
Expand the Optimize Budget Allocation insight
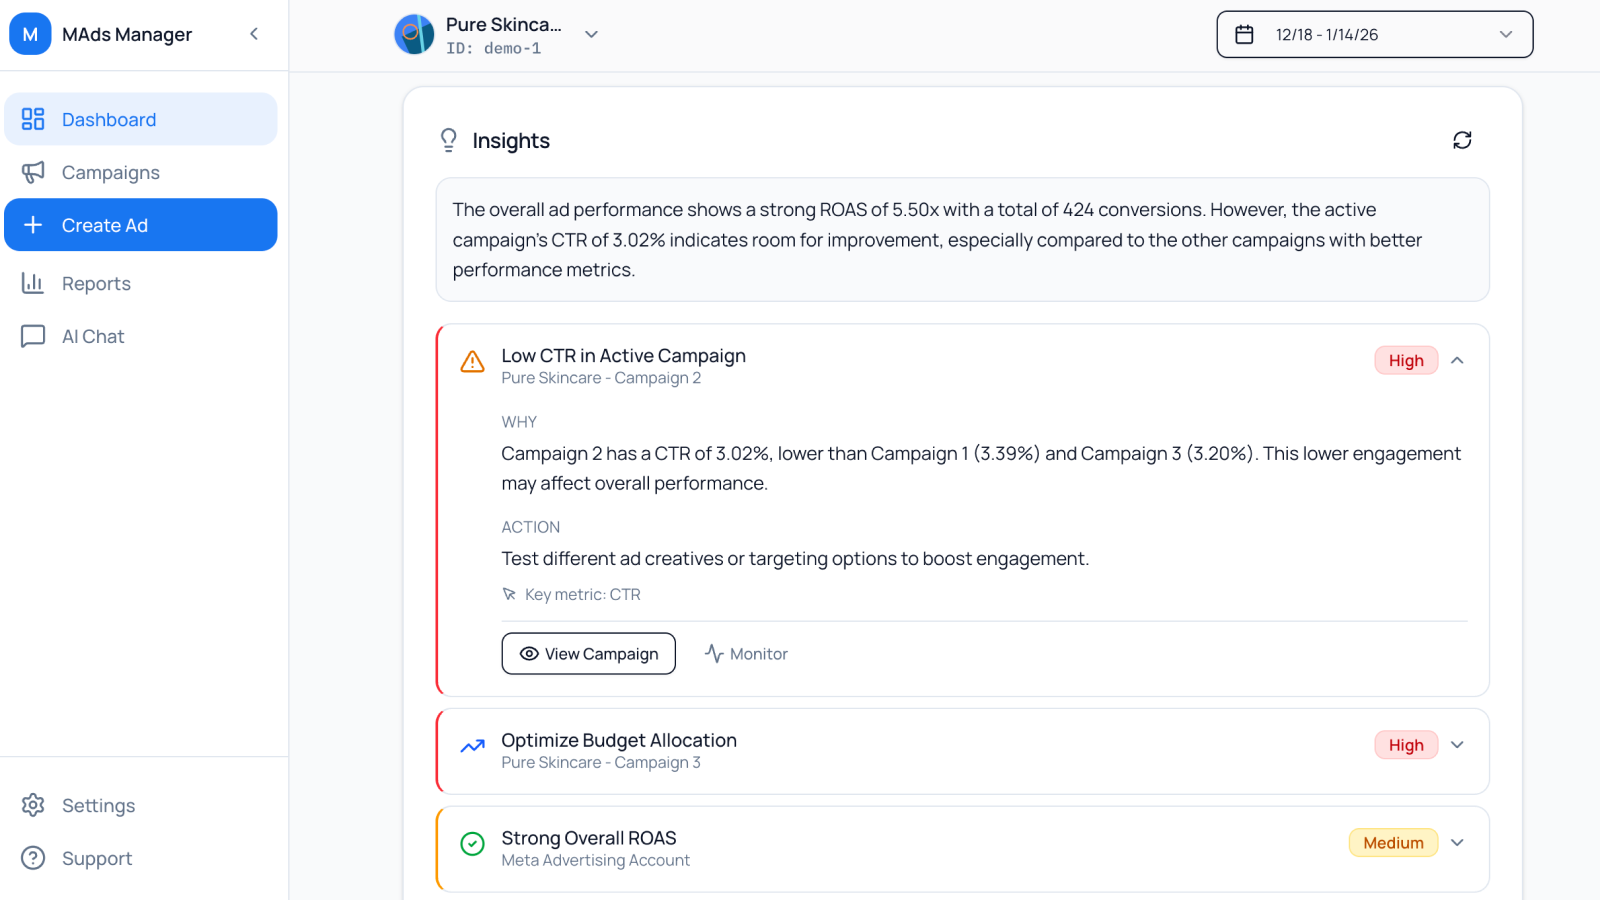point(1457,745)
